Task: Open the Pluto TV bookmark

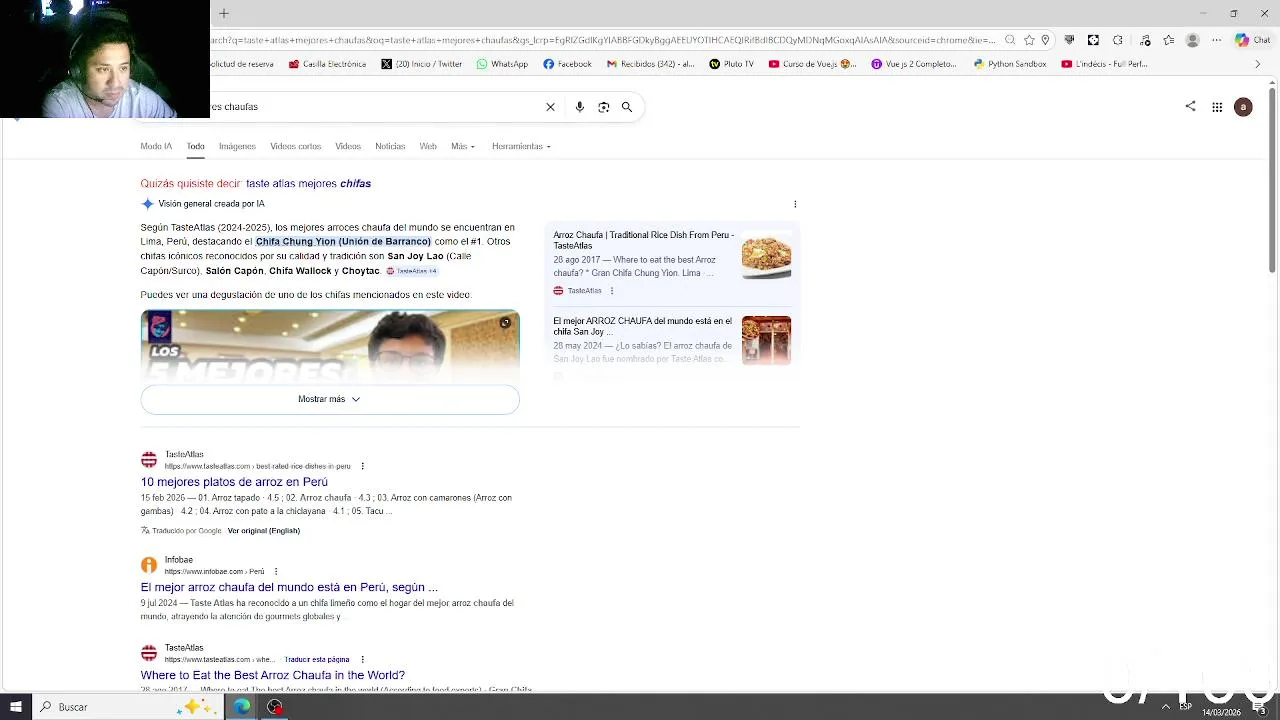Action: [731, 64]
